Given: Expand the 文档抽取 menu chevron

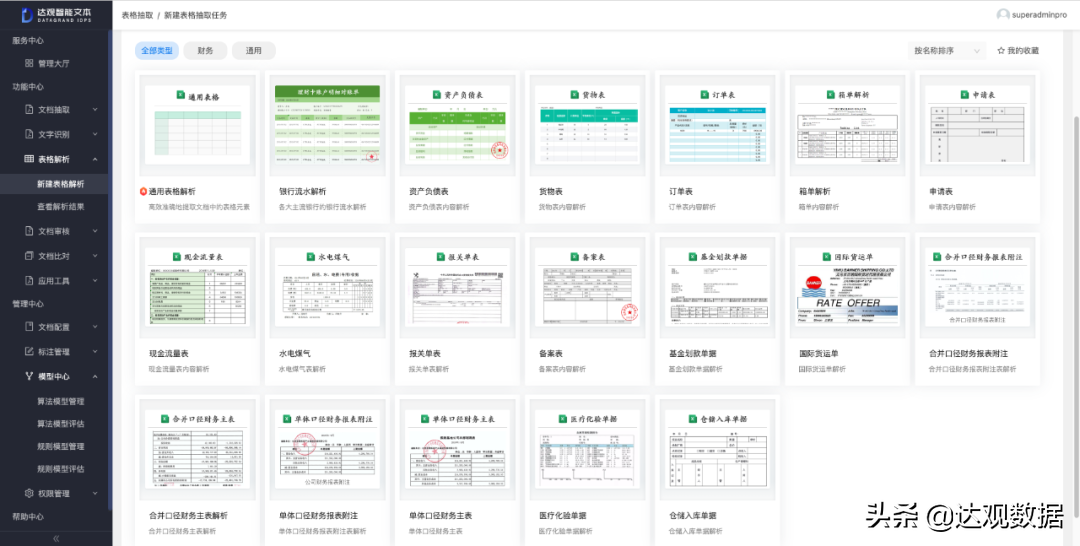Looking at the screenshot, I should pyautogui.click(x=95, y=109).
